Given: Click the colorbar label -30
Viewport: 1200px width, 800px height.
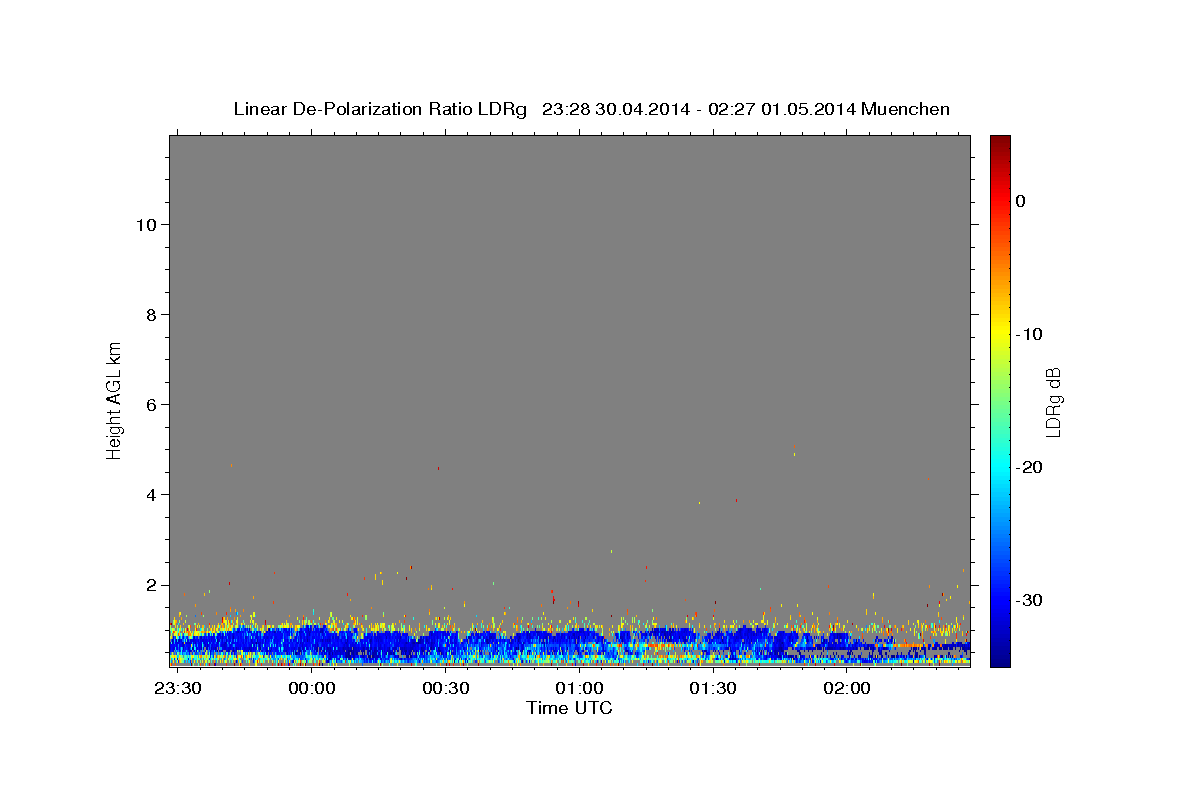Looking at the screenshot, I should (x=1031, y=600).
